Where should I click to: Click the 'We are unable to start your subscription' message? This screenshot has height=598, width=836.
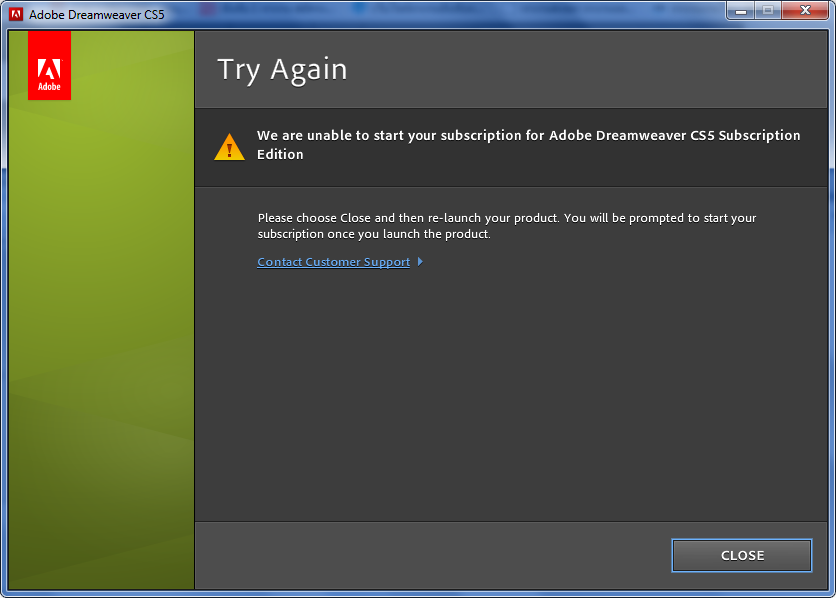point(528,144)
